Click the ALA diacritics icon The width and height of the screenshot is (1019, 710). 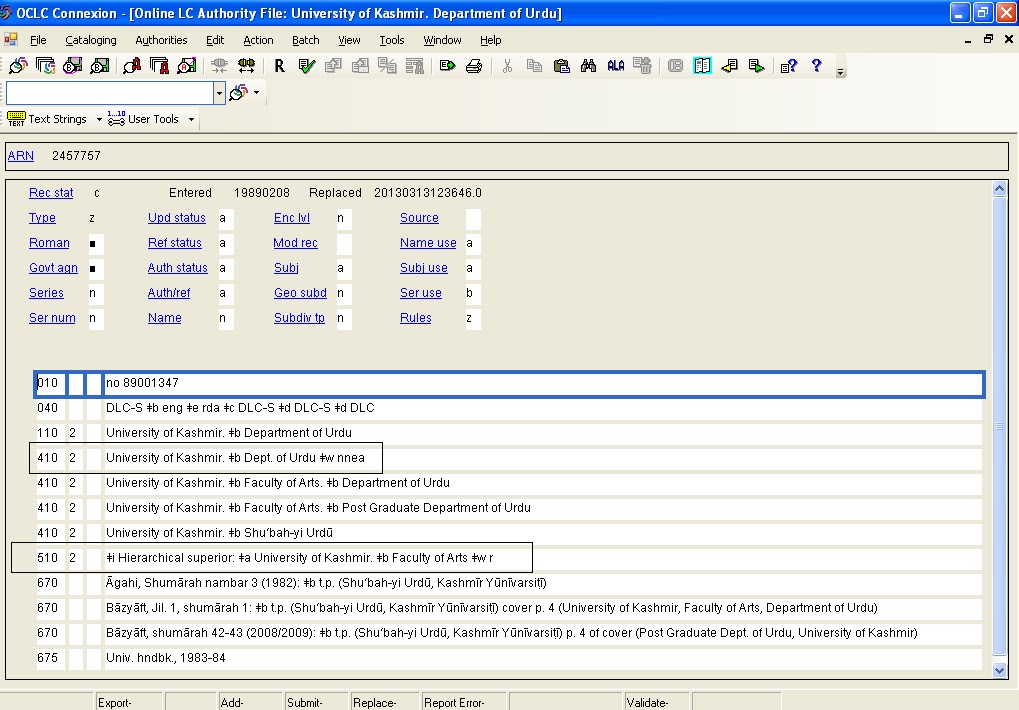(615, 66)
